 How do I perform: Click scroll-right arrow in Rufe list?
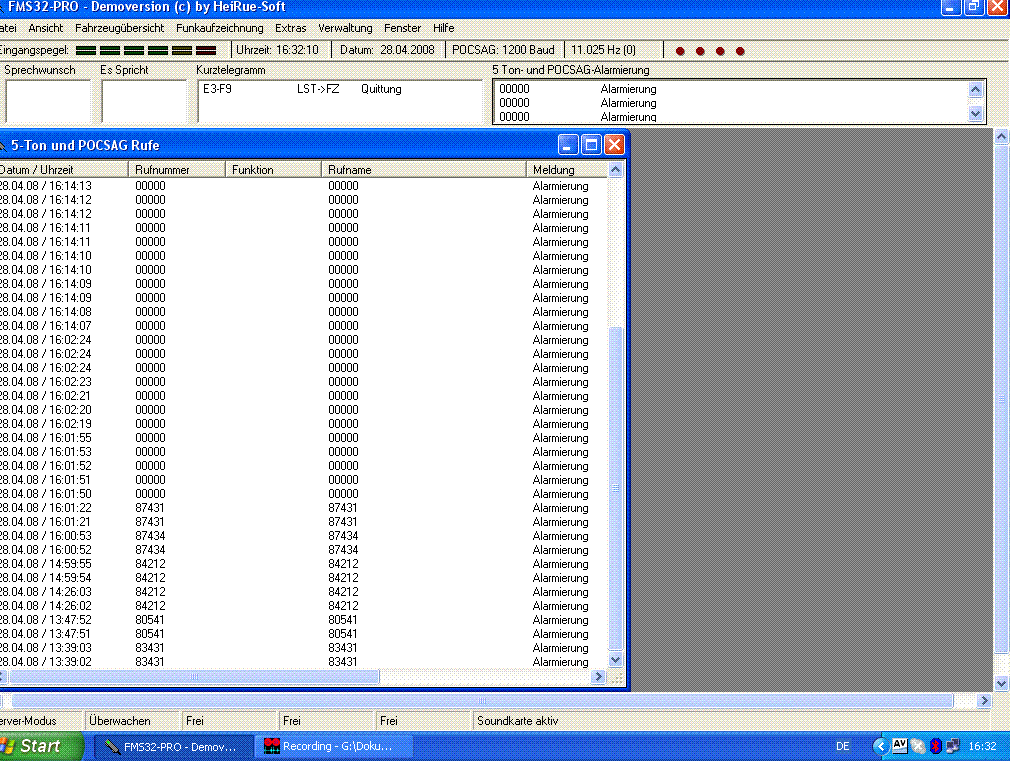click(599, 677)
